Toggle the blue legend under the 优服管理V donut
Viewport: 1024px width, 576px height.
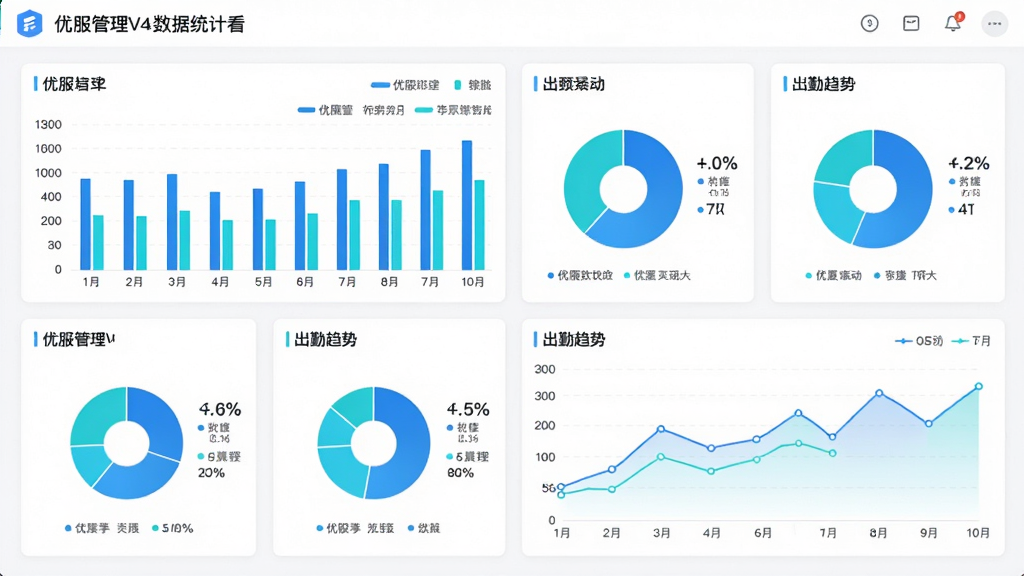coord(102,528)
